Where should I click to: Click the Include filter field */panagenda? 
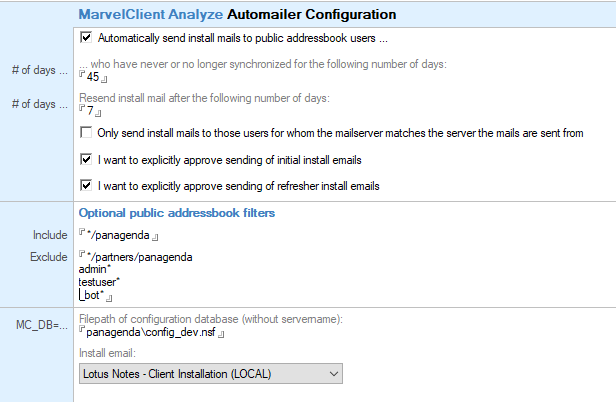[x=119, y=235]
